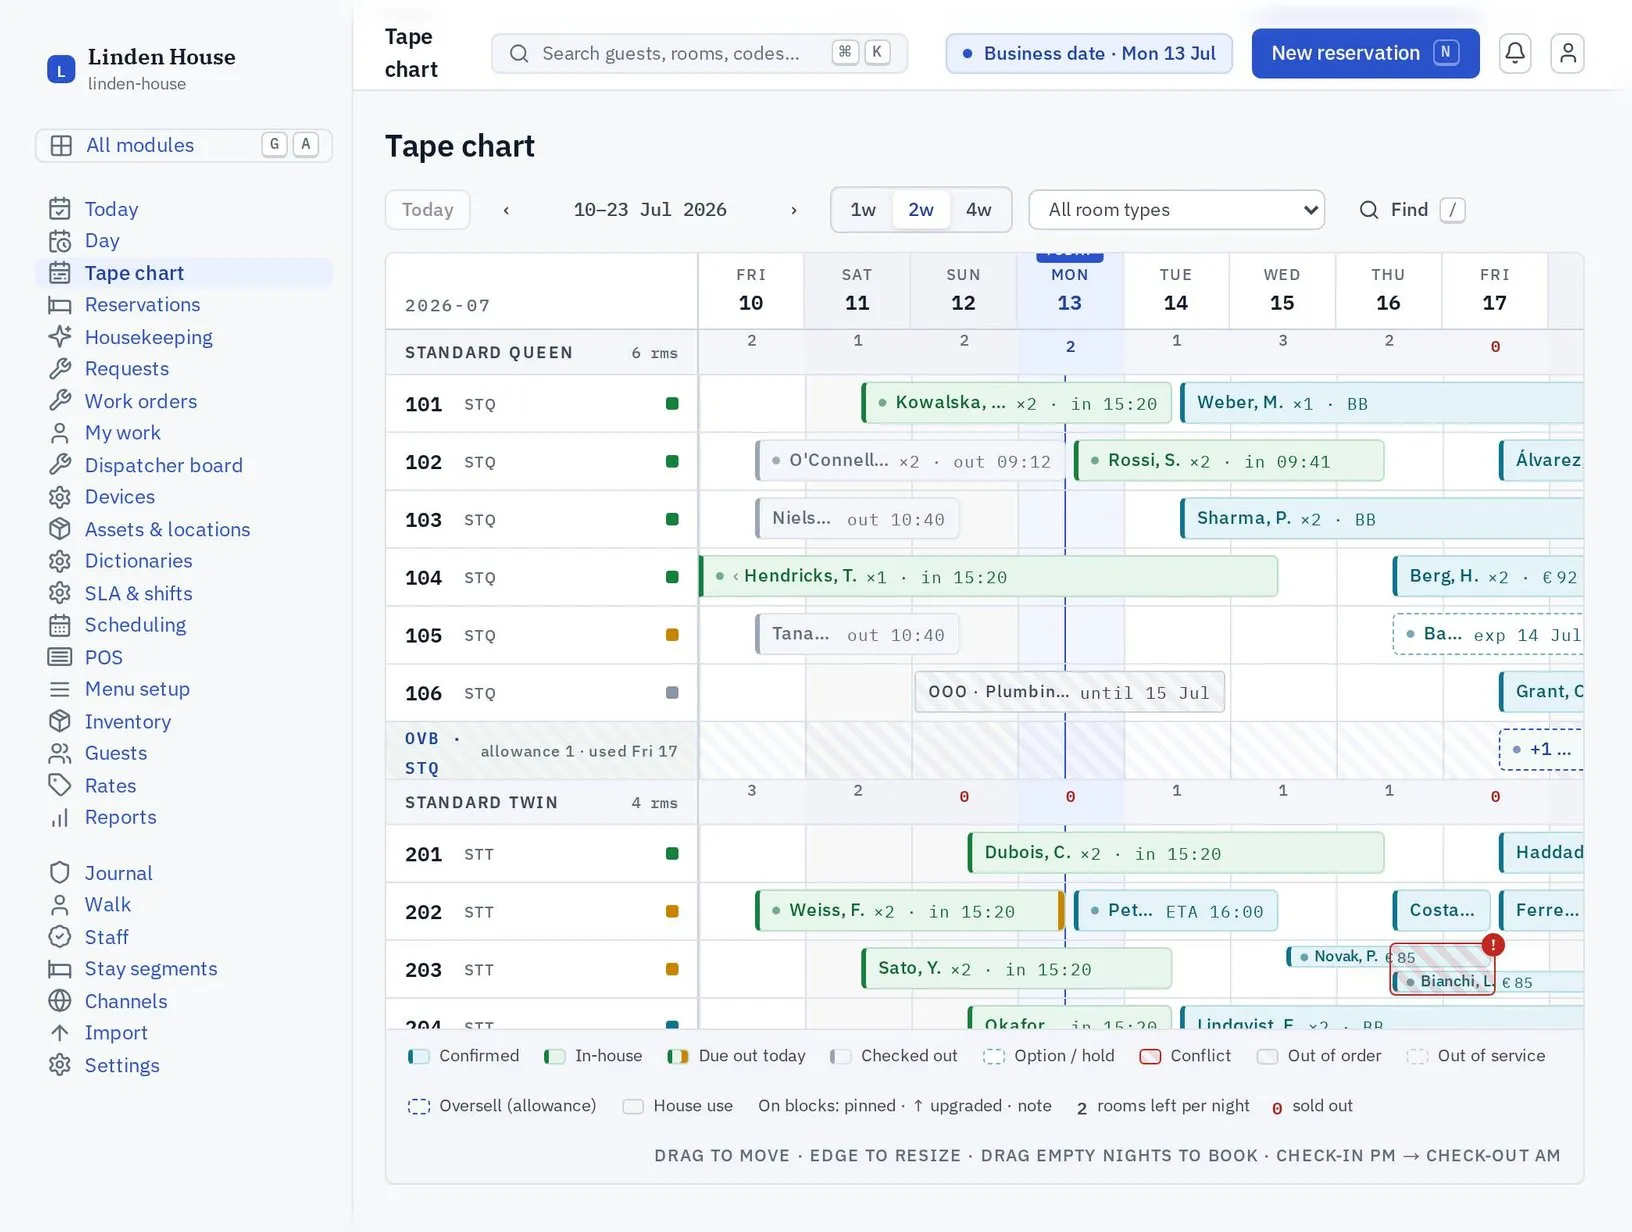Click the Import arrow icon
Image resolution: width=1632 pixels, height=1232 pixels.
(60, 1033)
